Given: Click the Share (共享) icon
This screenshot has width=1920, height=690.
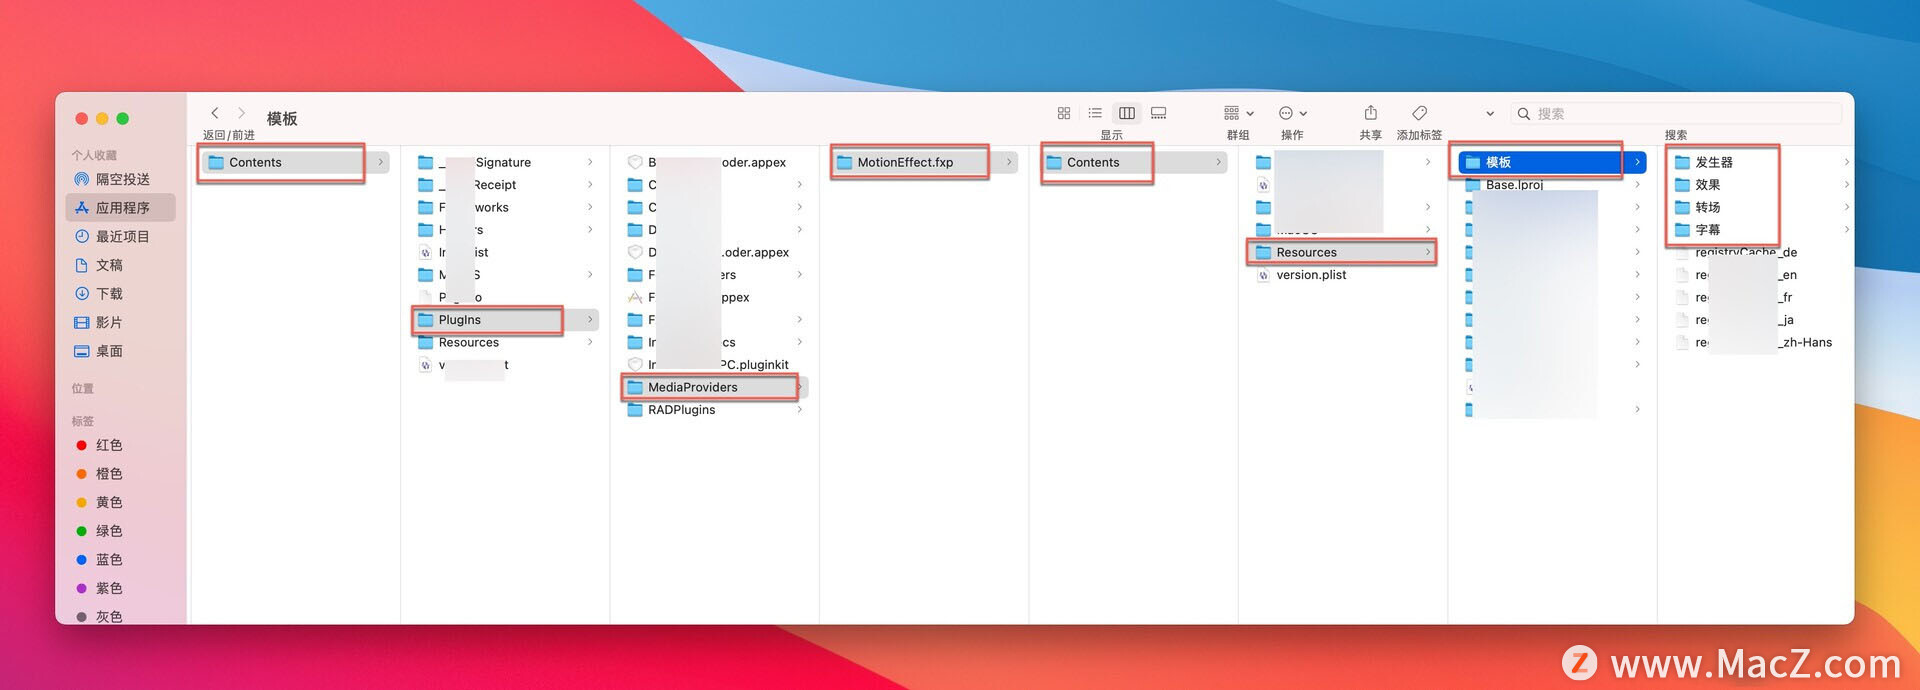Looking at the screenshot, I should (x=1371, y=113).
